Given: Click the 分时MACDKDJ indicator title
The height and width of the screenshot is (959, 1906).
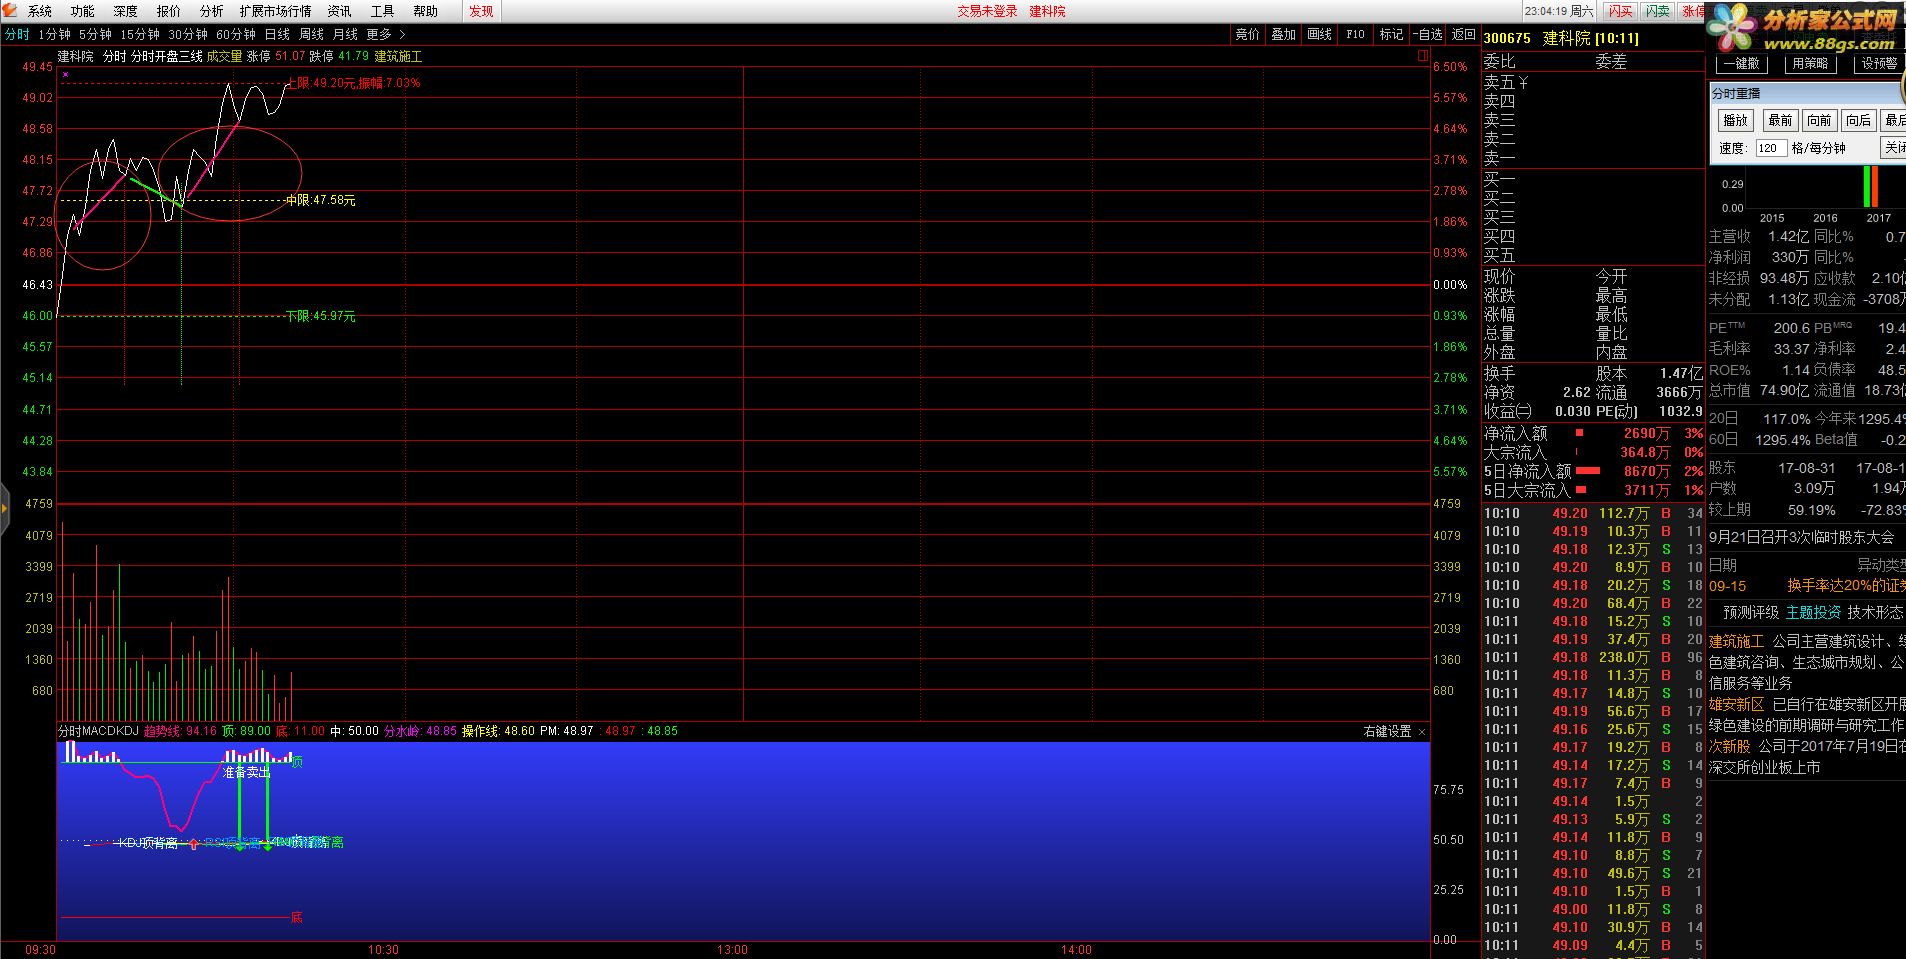Looking at the screenshot, I should (x=98, y=731).
